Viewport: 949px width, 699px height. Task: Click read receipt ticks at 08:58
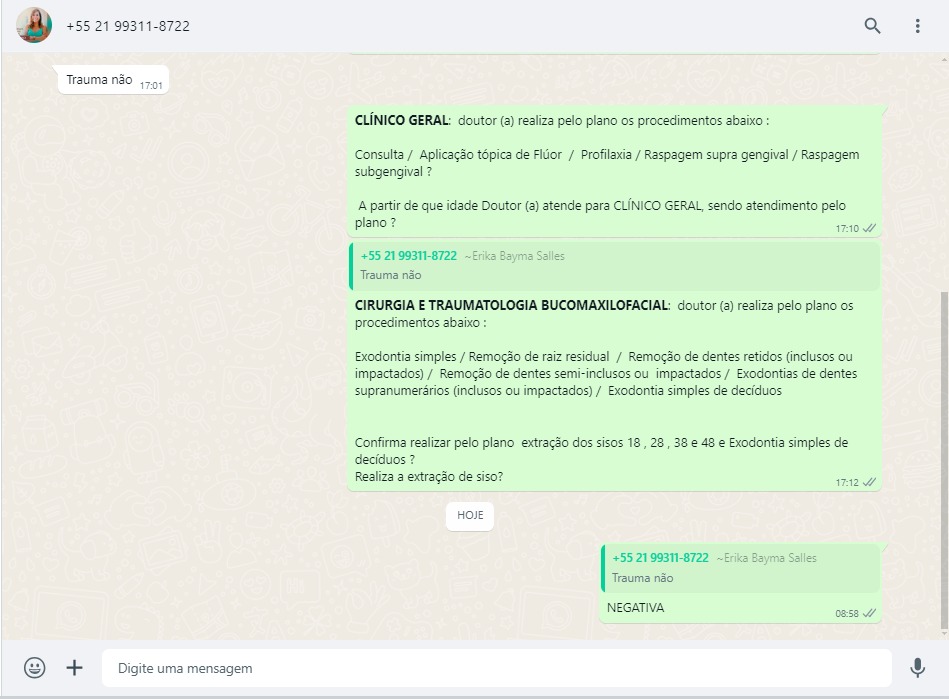(x=869, y=613)
